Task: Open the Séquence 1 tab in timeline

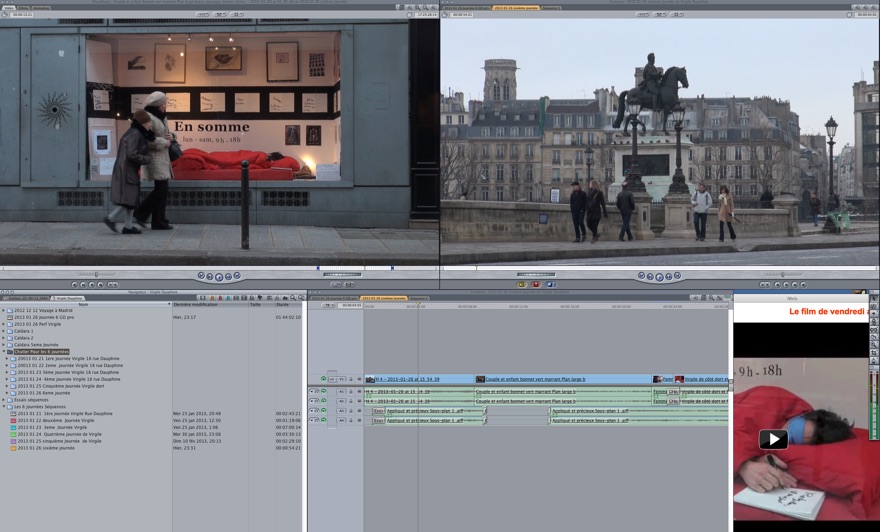Action: coord(419,298)
